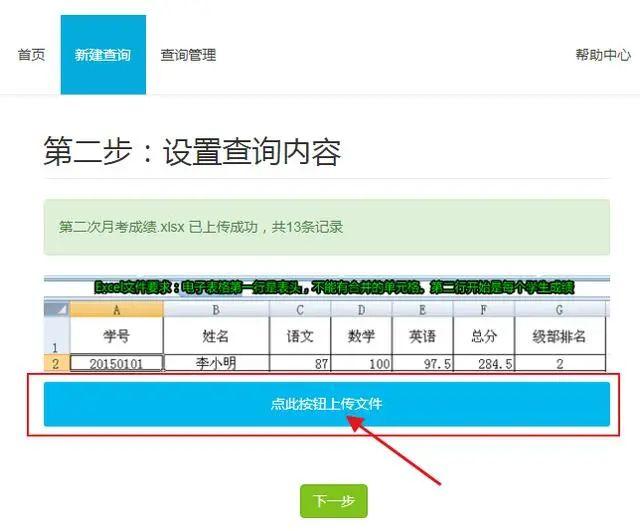The image size is (640, 531).
Task: Open the 首页 navigation tab
Action: 31,55
